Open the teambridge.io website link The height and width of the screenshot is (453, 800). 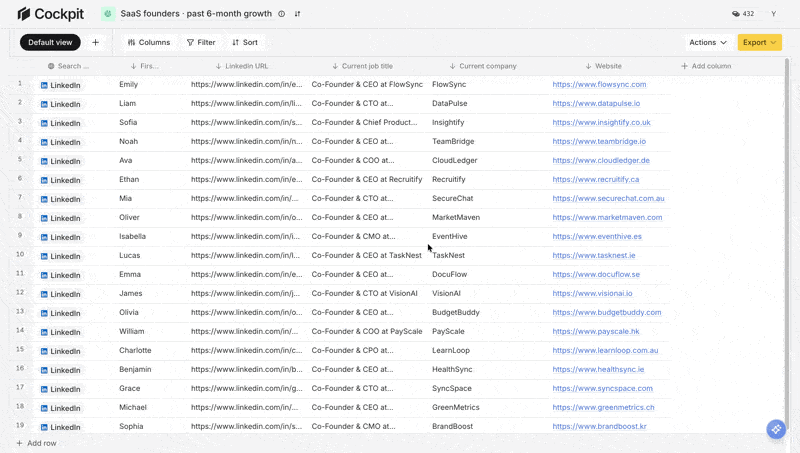599,141
